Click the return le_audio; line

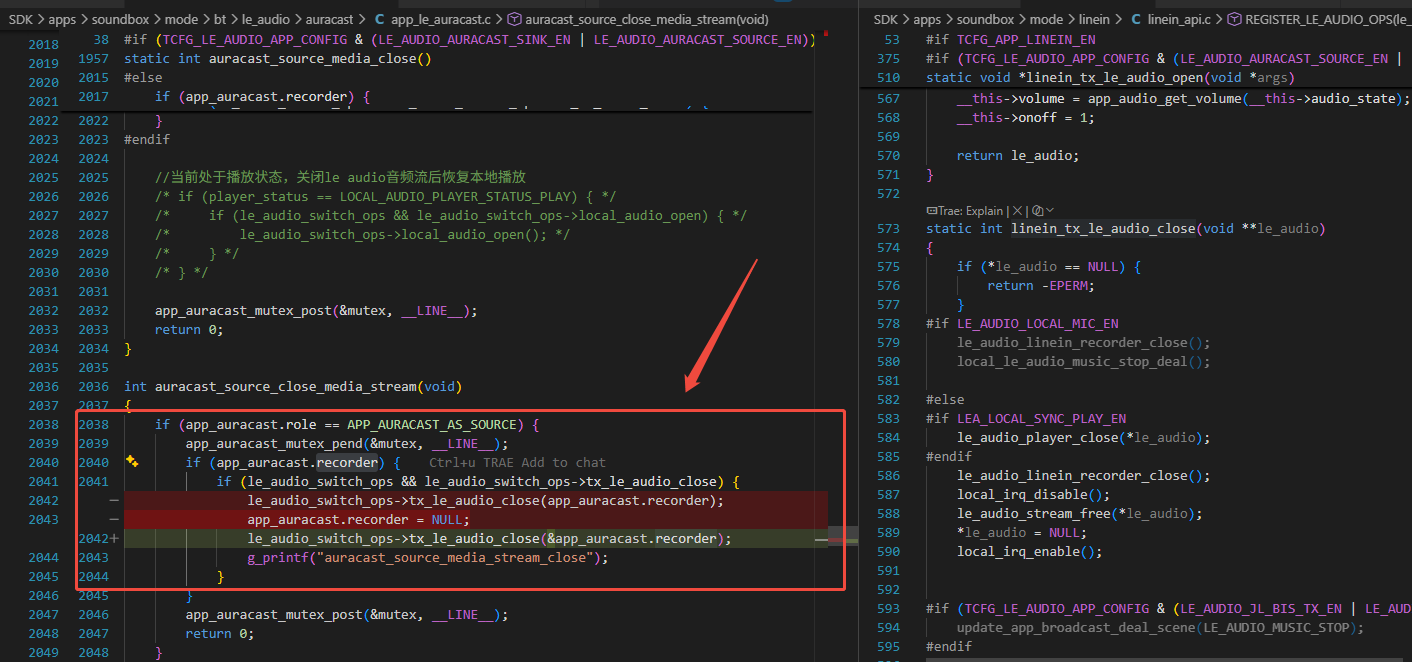[x=1018, y=156]
